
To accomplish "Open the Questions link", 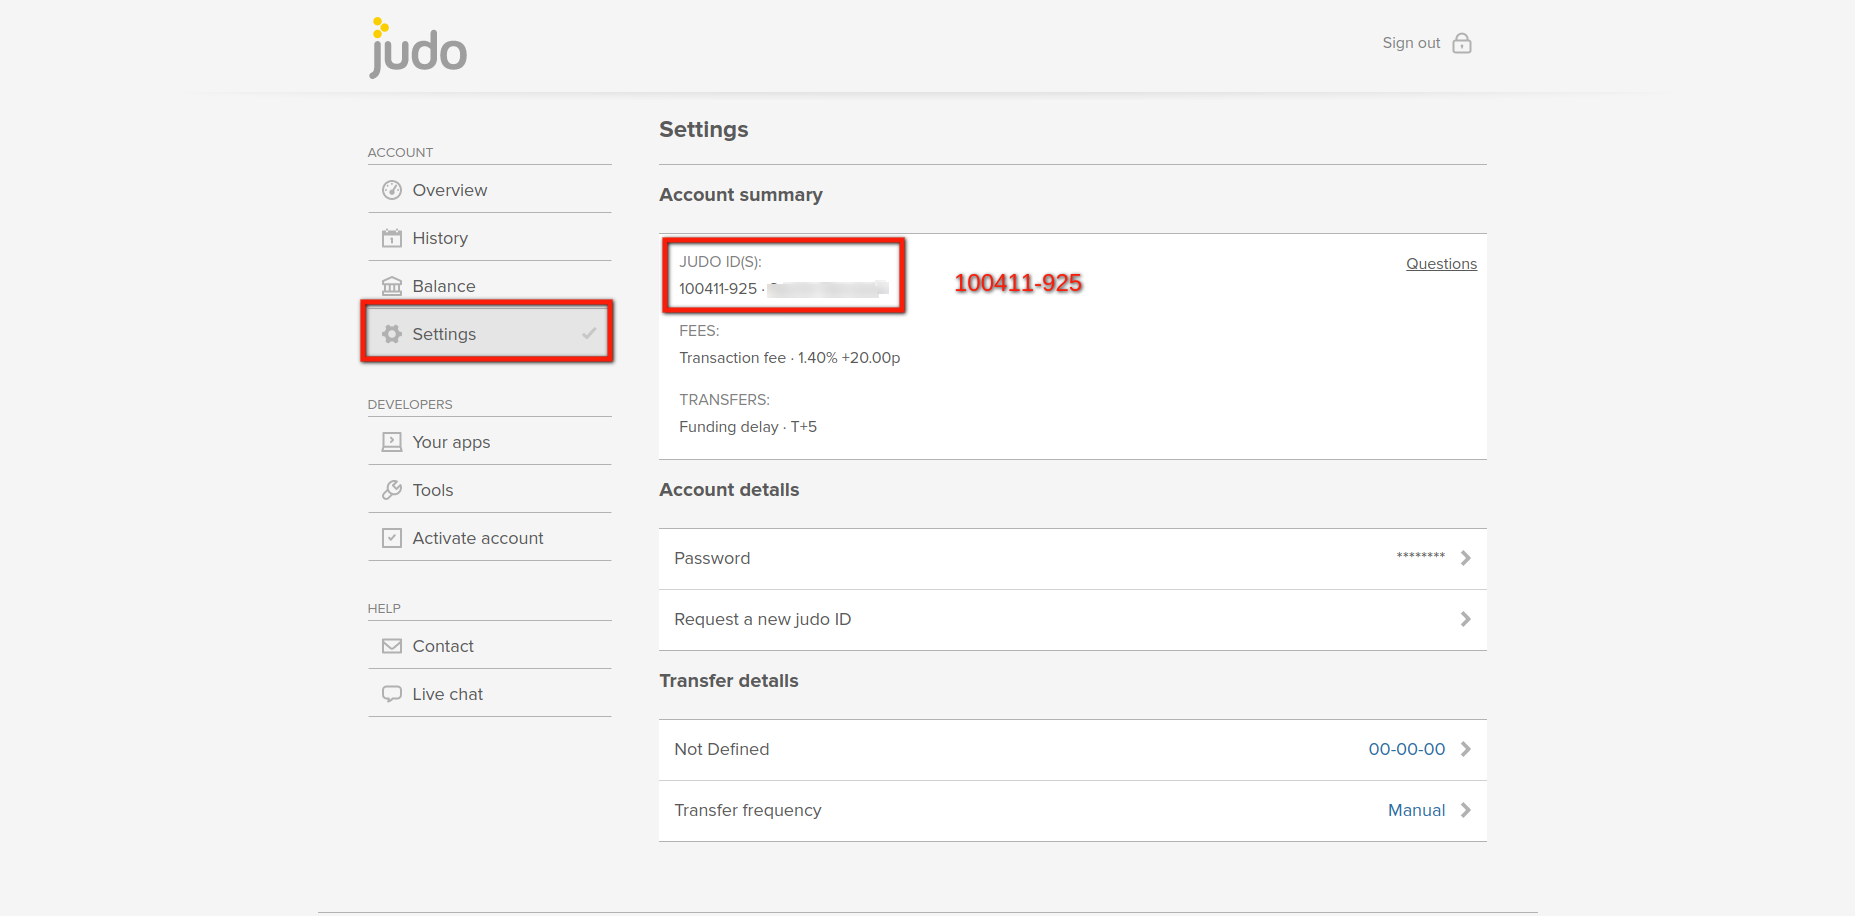I will coord(1441,264).
